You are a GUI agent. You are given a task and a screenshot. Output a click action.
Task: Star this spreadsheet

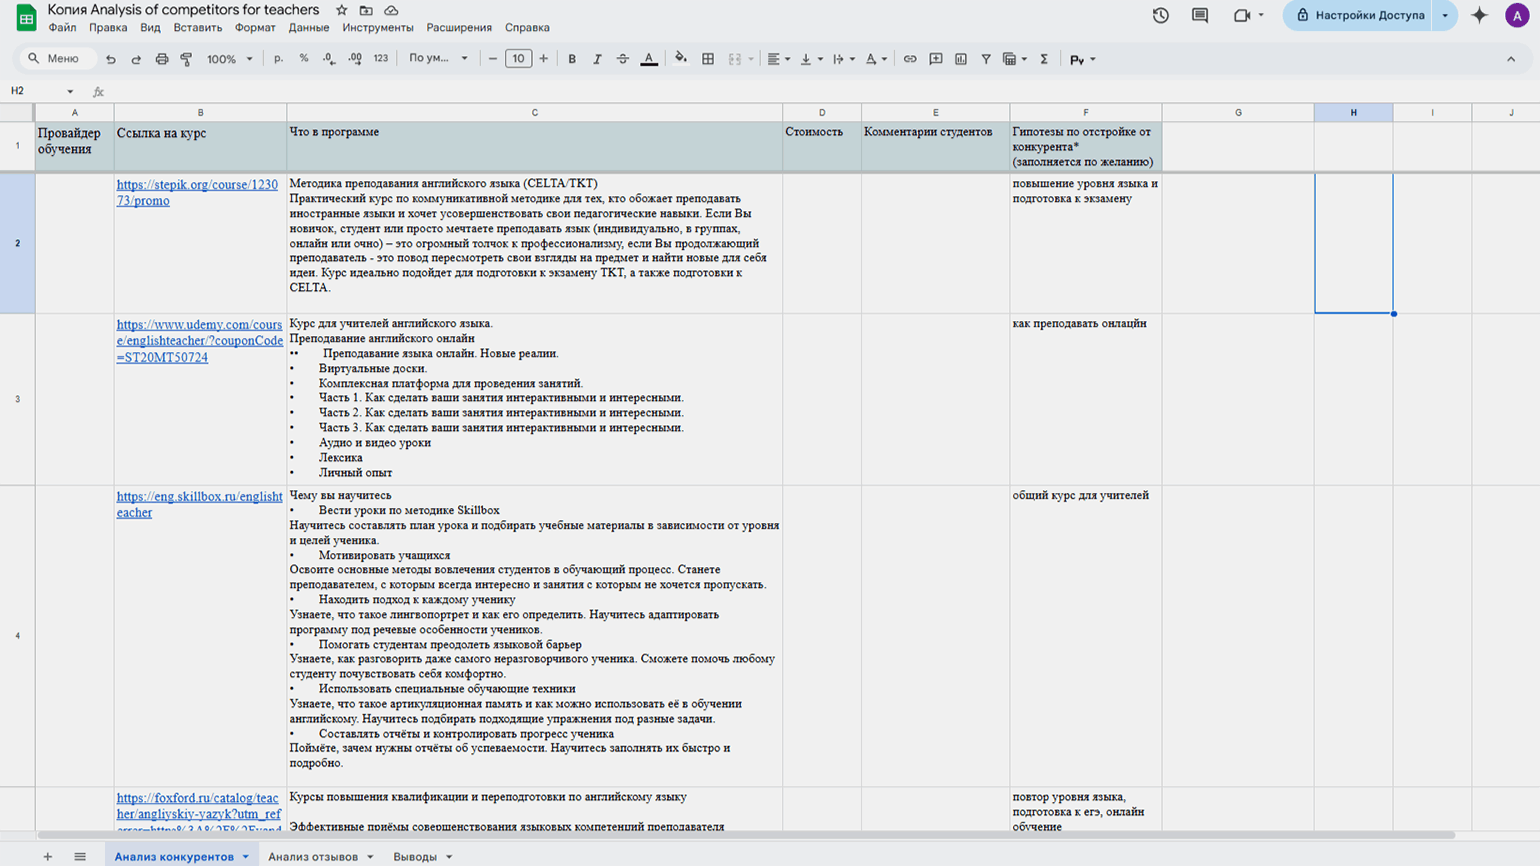tap(342, 10)
